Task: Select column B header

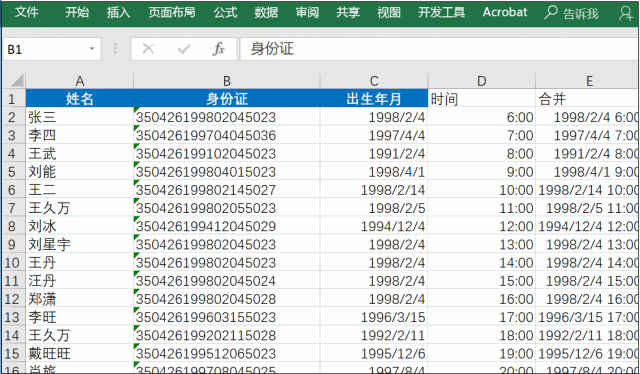Action: point(227,80)
